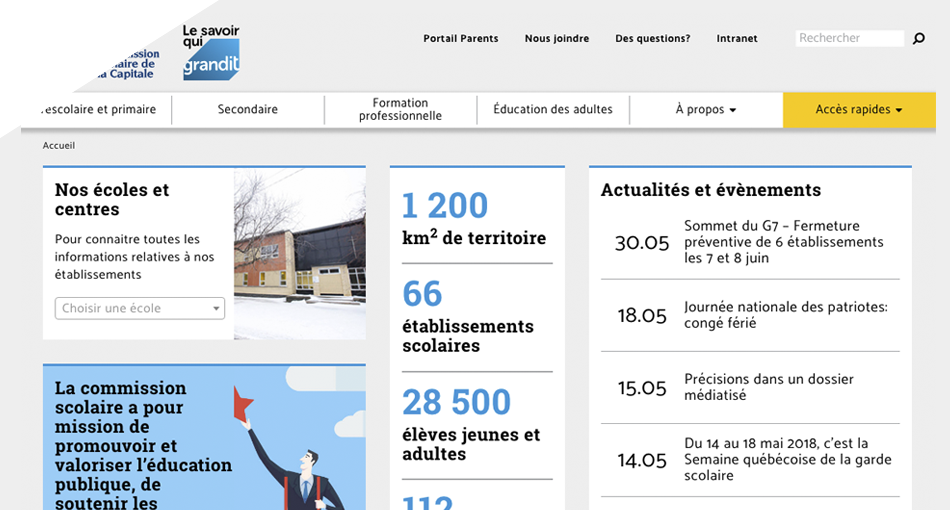Click the Actualités et évènements heading
Screen dimensions: 950x510
pos(711,190)
